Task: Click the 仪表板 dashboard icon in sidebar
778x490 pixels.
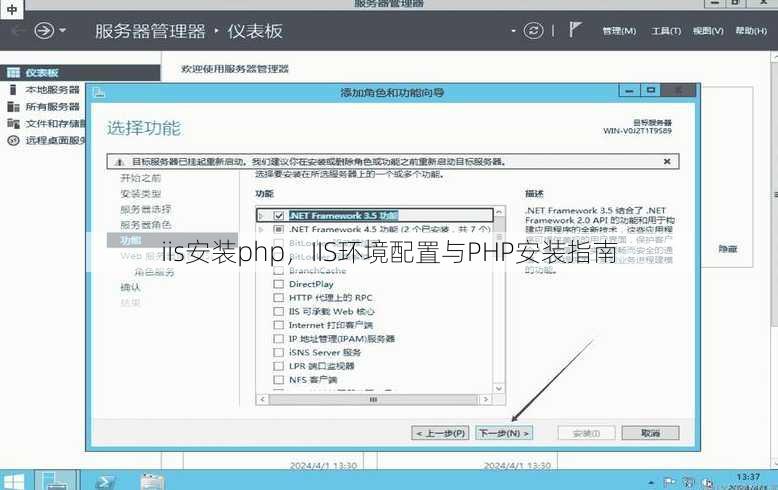Action: tap(13, 73)
